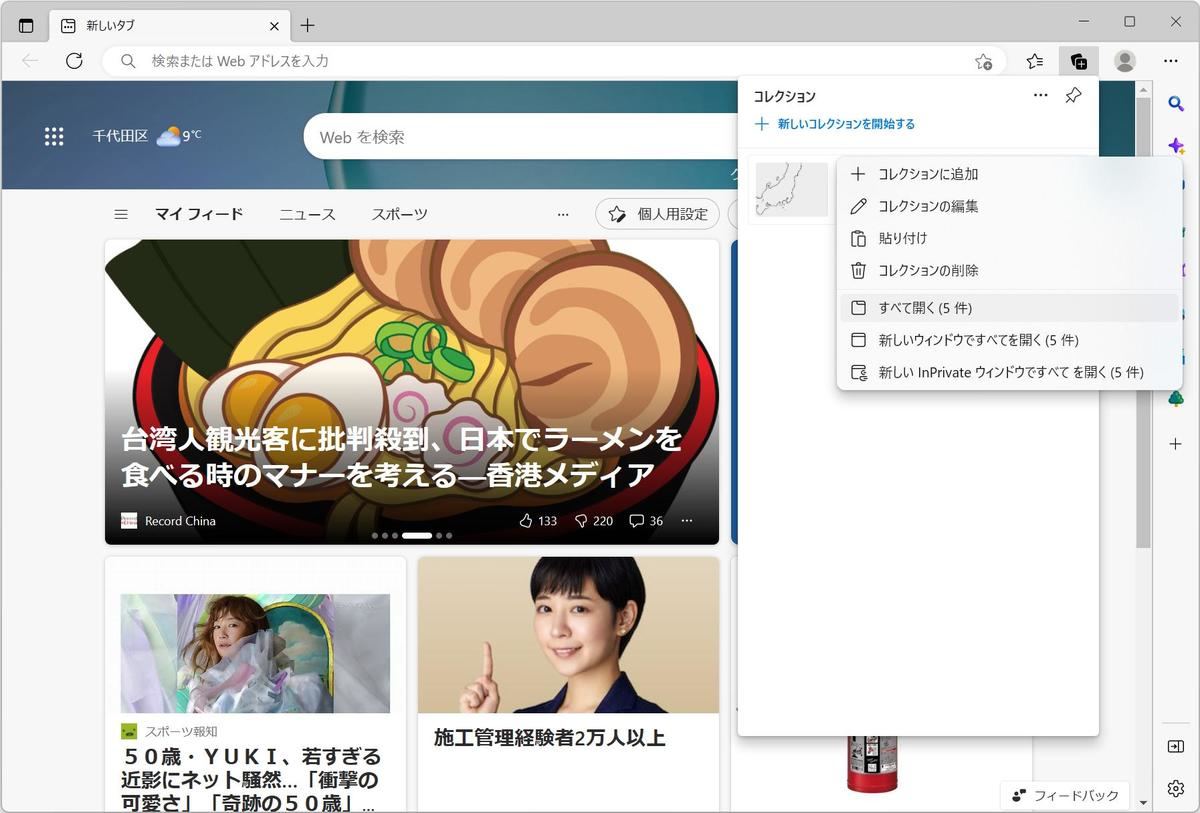Open the tab actions menu icon

click(x=26, y=26)
